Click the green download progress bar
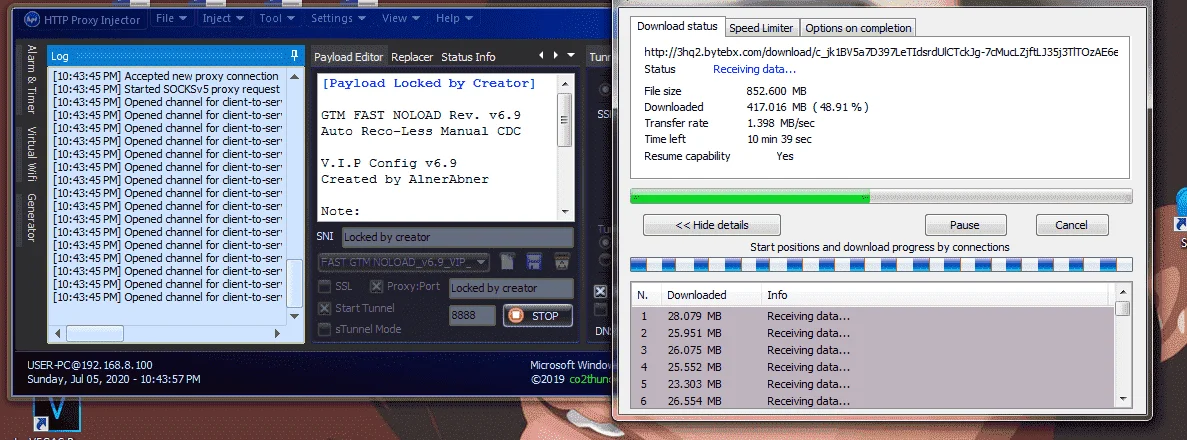The width and height of the screenshot is (1187, 440). click(x=881, y=197)
